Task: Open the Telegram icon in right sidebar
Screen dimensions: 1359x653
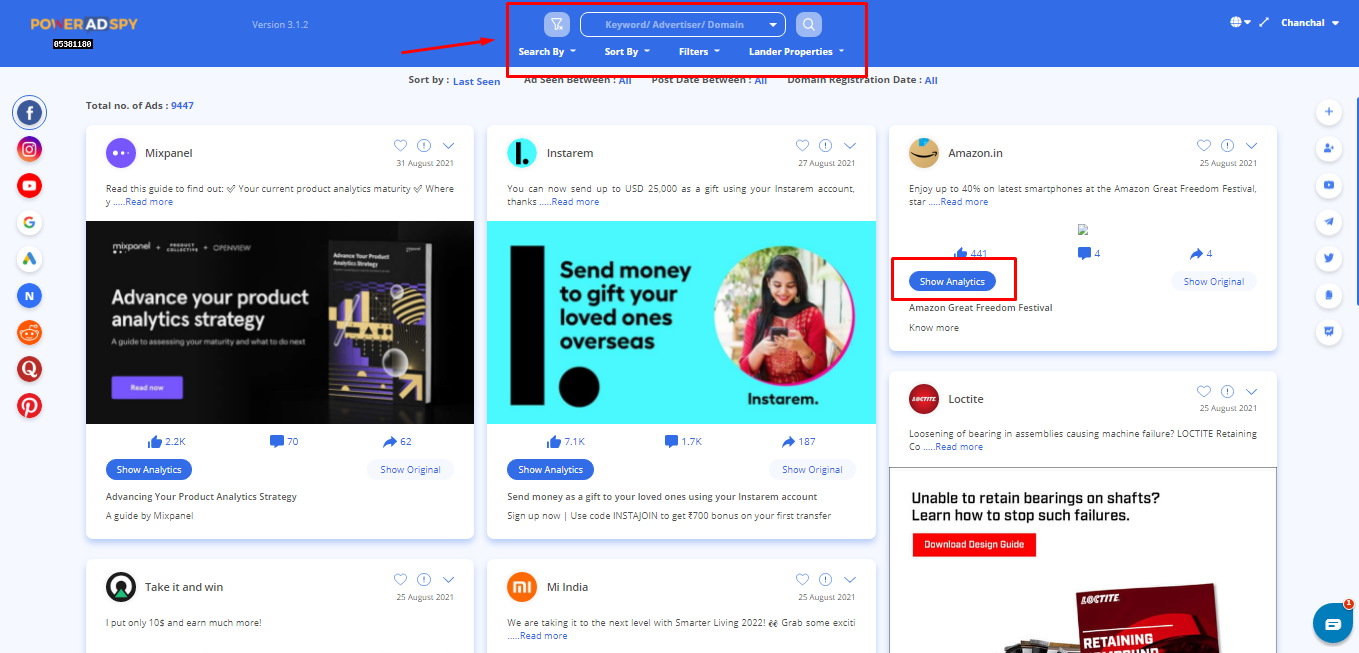Action: click(x=1329, y=222)
